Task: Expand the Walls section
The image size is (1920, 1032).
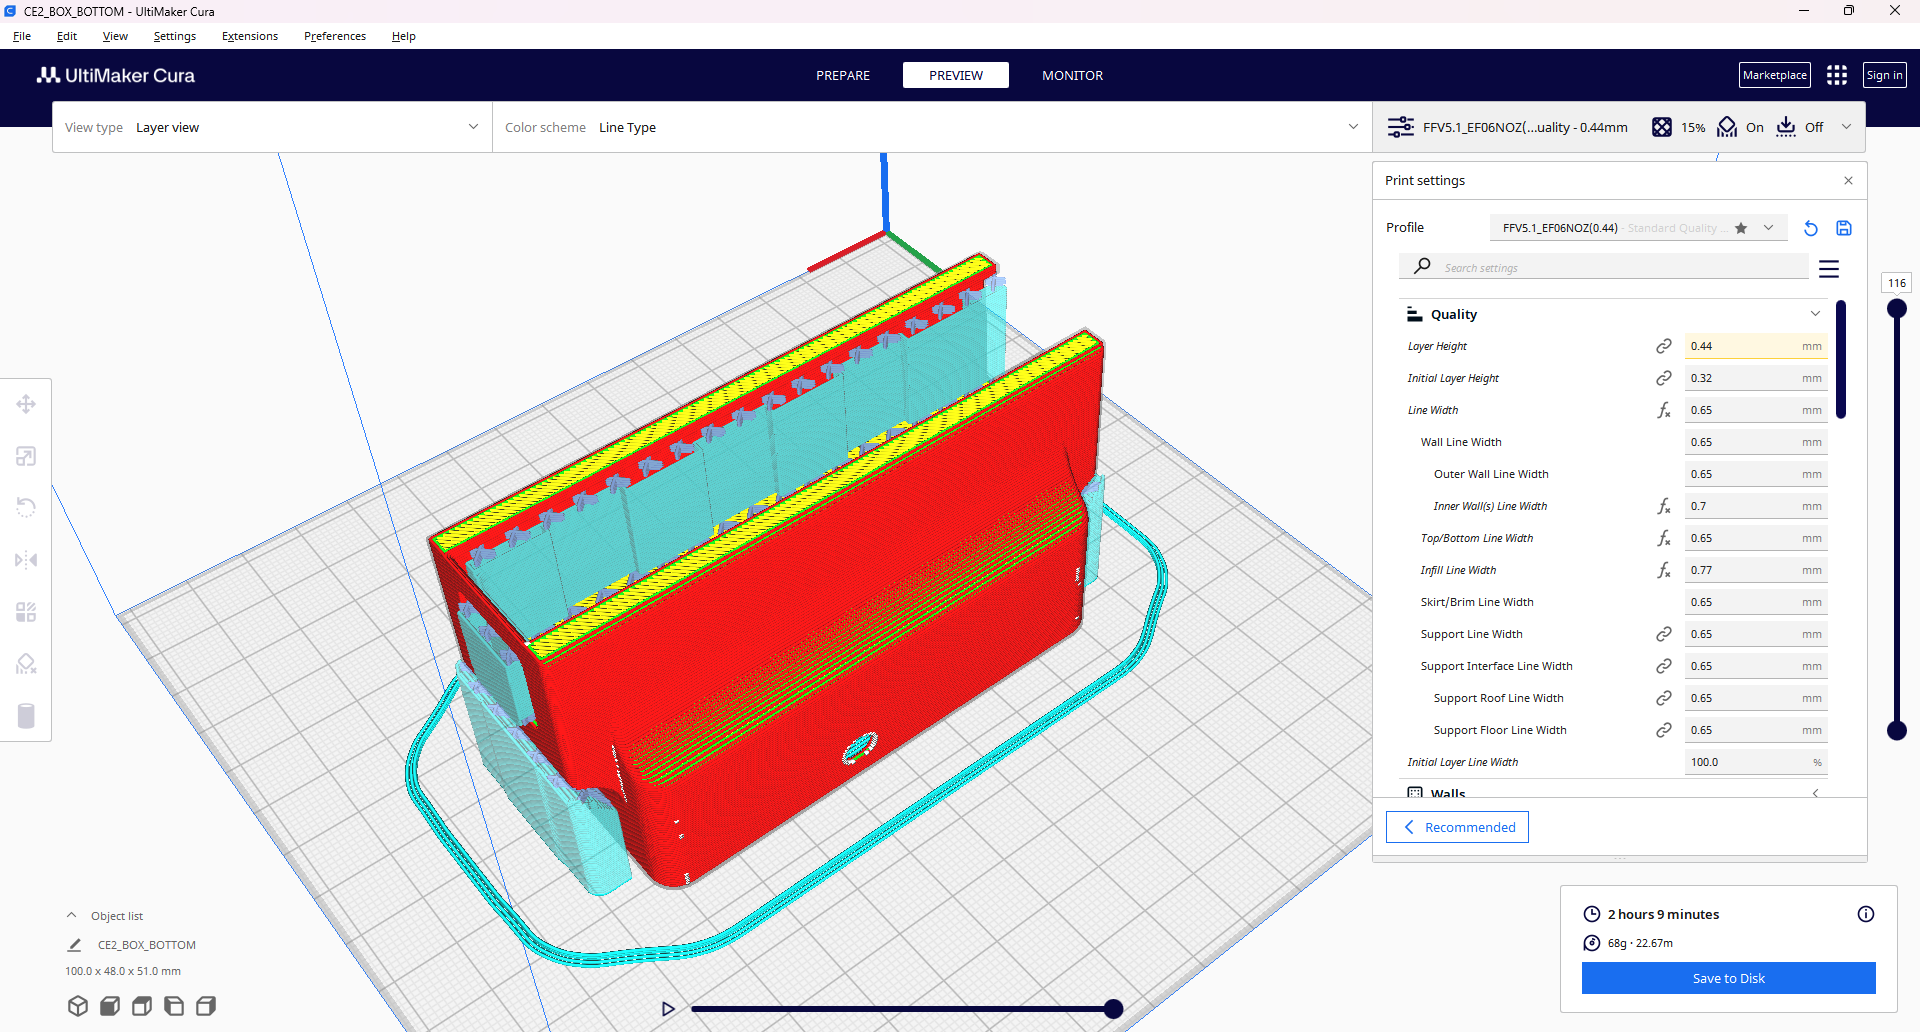Action: point(1815,793)
